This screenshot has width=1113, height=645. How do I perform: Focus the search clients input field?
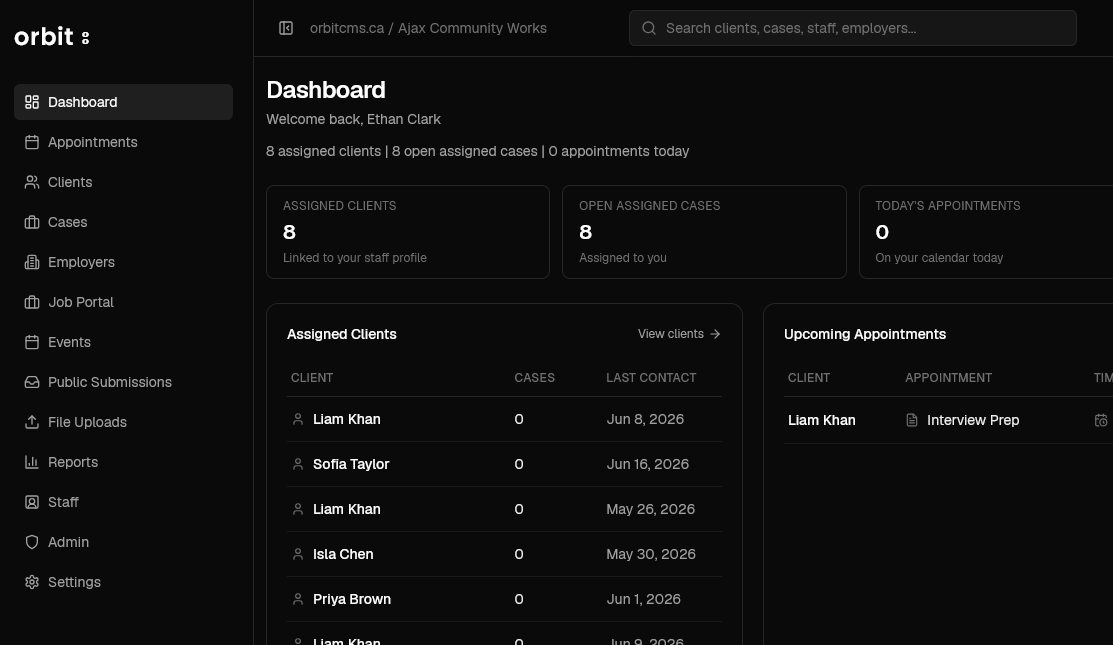coord(852,28)
